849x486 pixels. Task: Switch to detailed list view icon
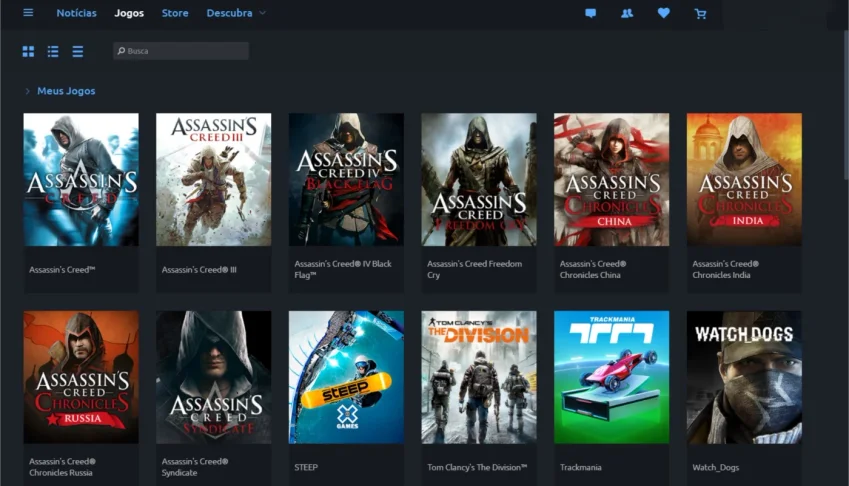(x=53, y=51)
